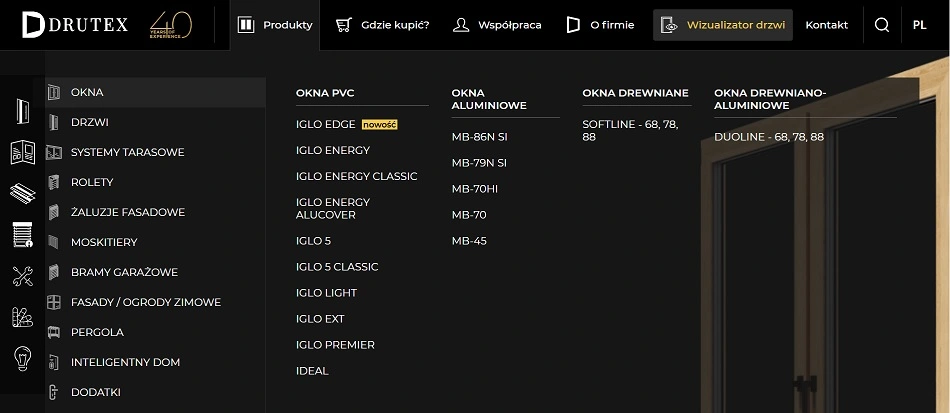Click the wrench and screwdriver sidebar icon
The height and width of the screenshot is (413, 950).
(x=22, y=276)
